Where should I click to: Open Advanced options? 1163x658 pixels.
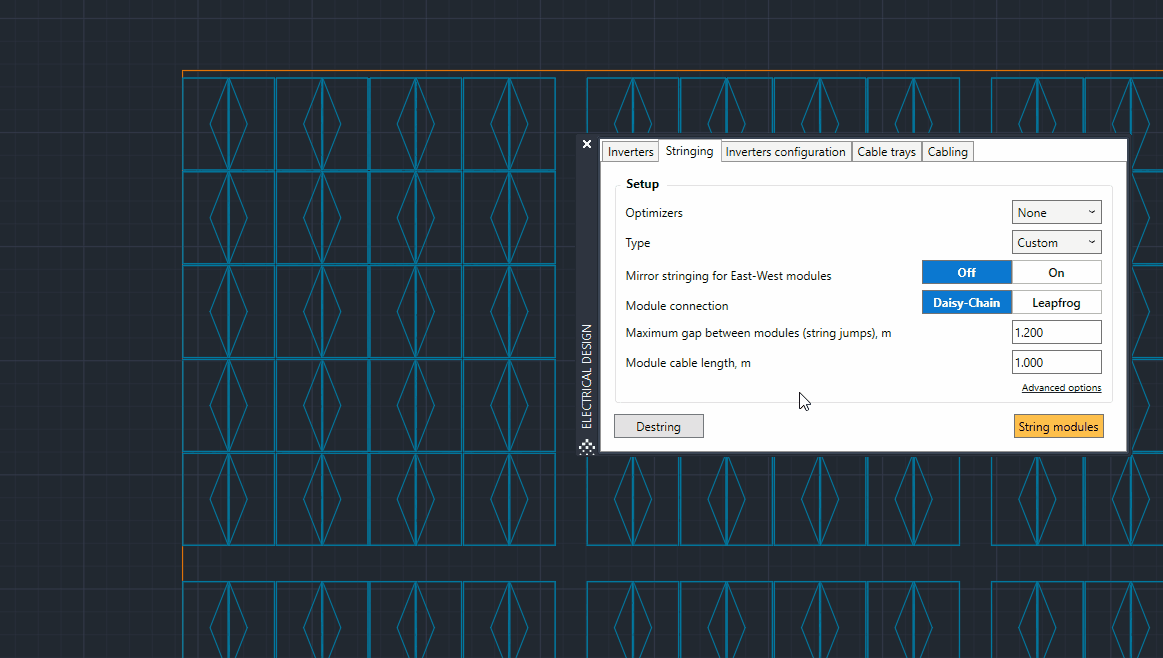pyautogui.click(x=1061, y=387)
